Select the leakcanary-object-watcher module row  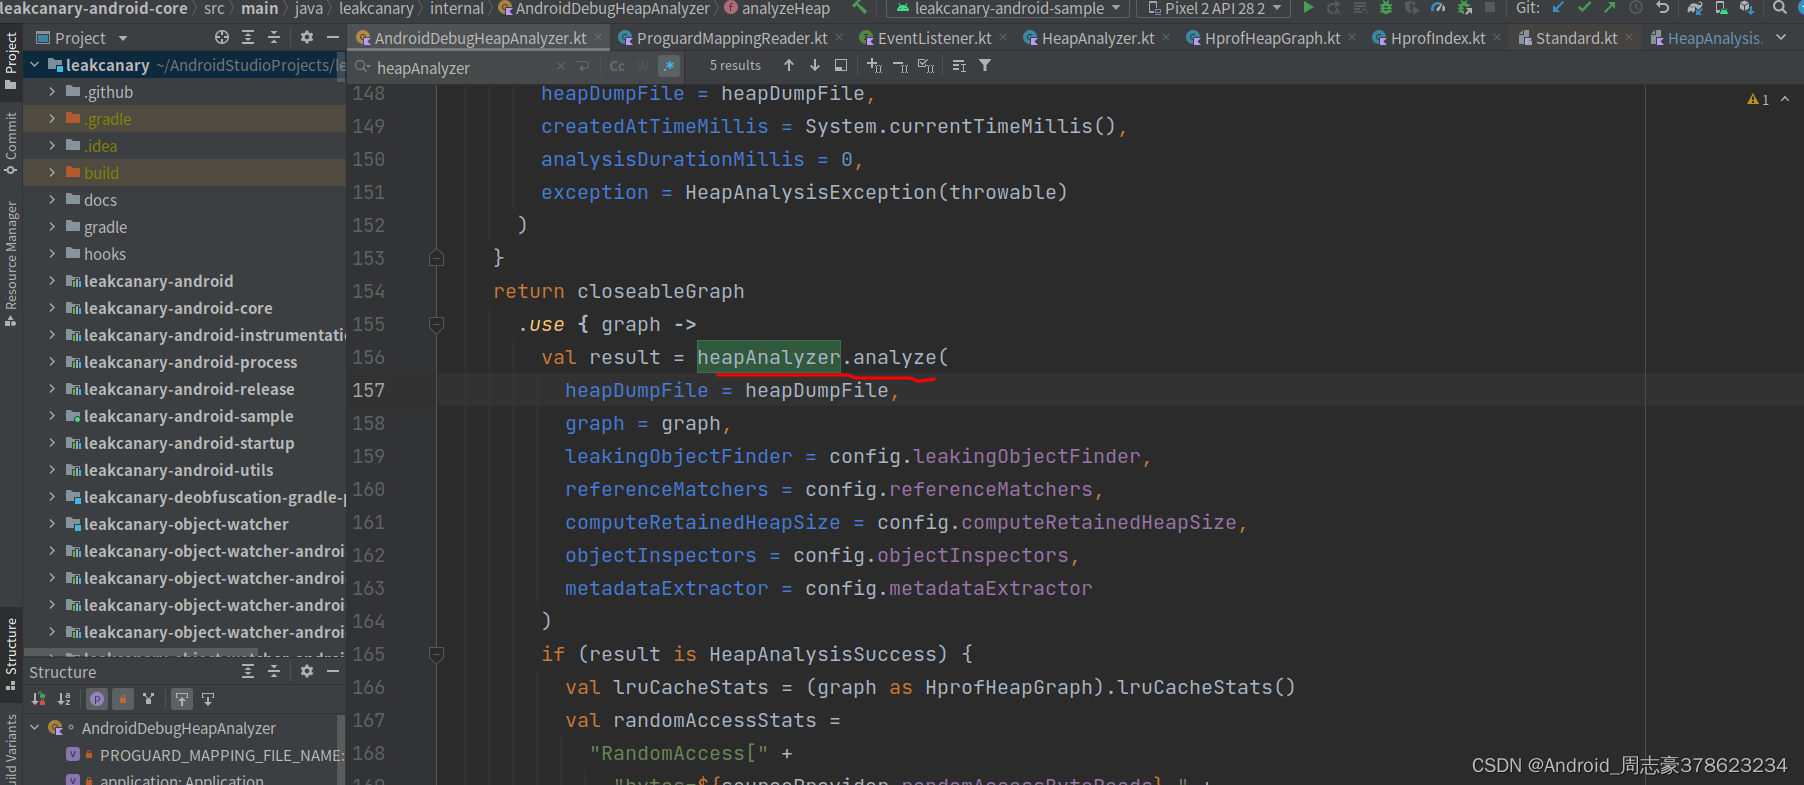click(x=185, y=524)
